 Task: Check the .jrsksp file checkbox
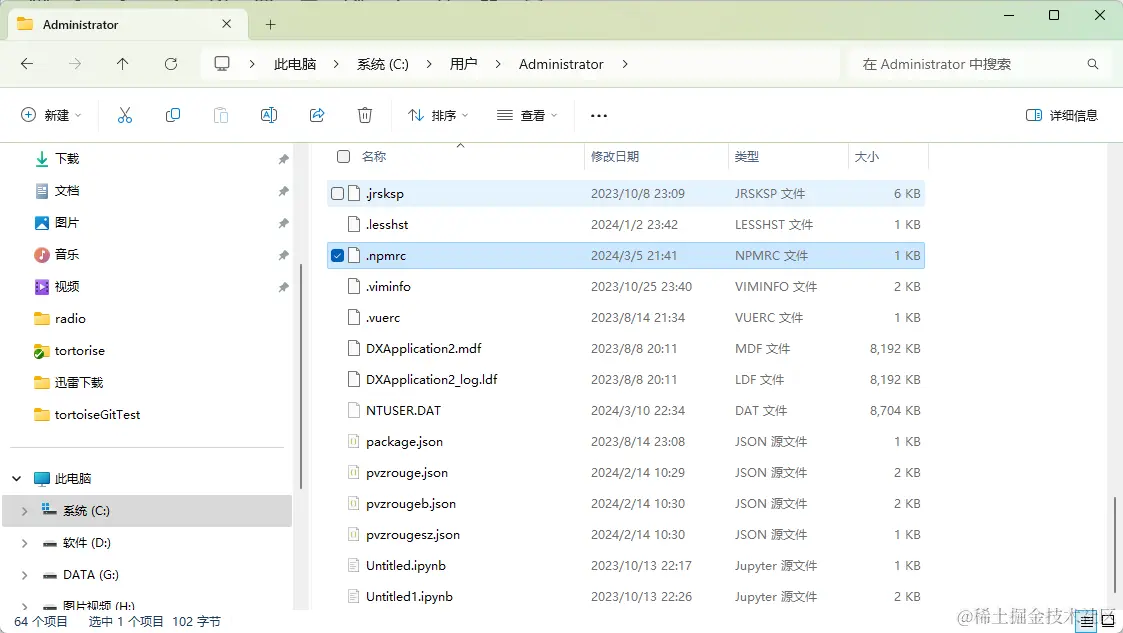click(337, 193)
